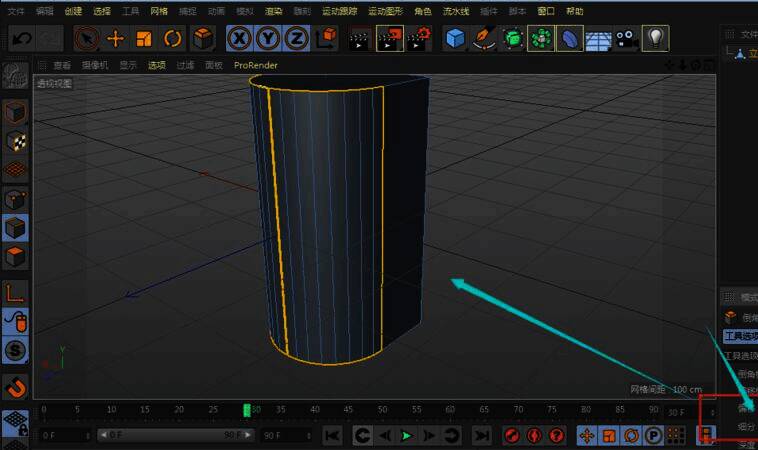
Task: Toggle the Y axis lock
Action: click(x=268, y=39)
